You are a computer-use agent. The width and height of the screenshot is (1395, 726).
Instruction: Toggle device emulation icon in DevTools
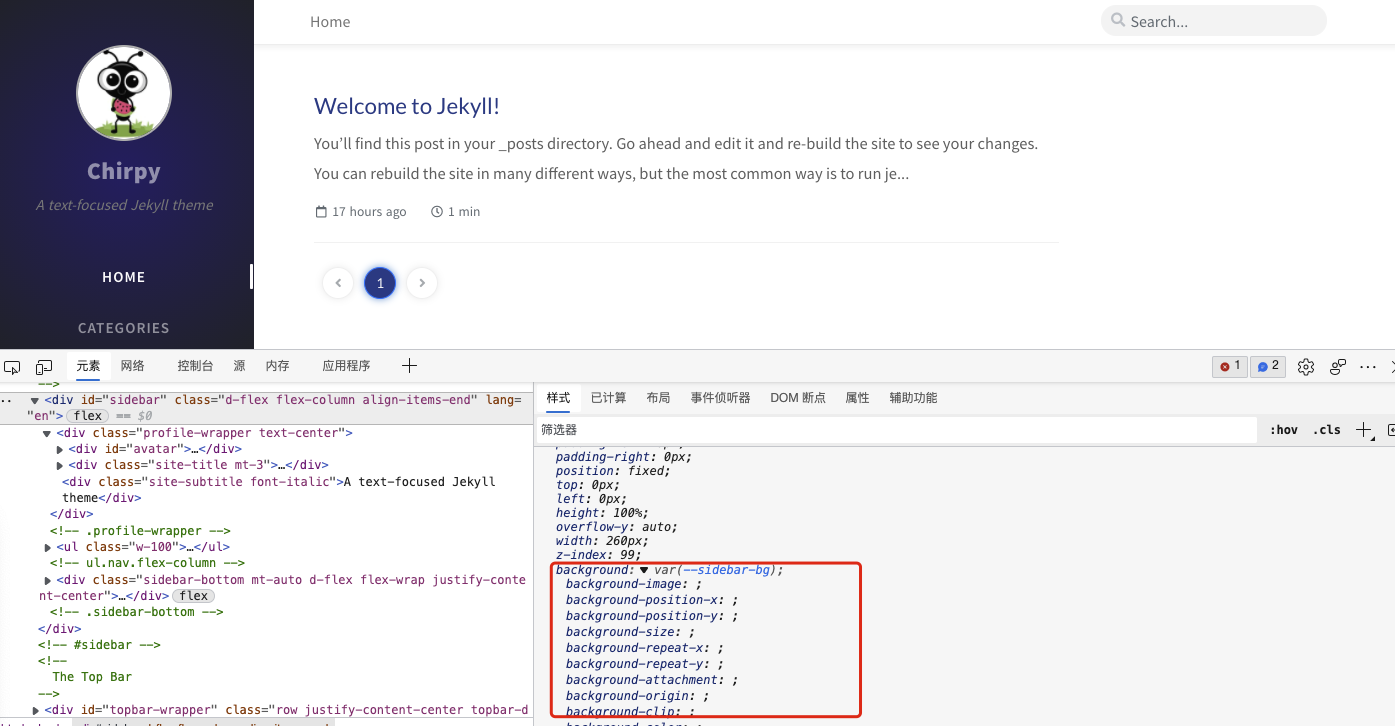[44, 367]
